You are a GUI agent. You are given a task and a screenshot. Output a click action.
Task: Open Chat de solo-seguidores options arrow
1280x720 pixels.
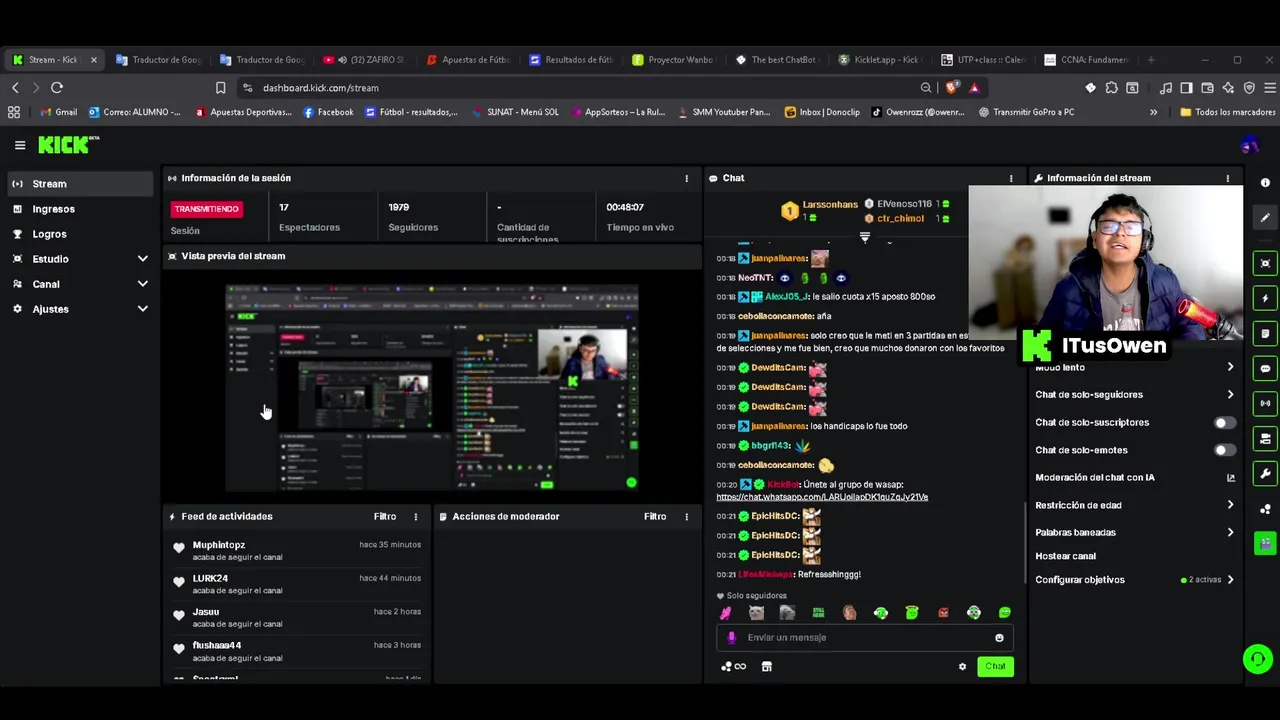[1230, 395]
